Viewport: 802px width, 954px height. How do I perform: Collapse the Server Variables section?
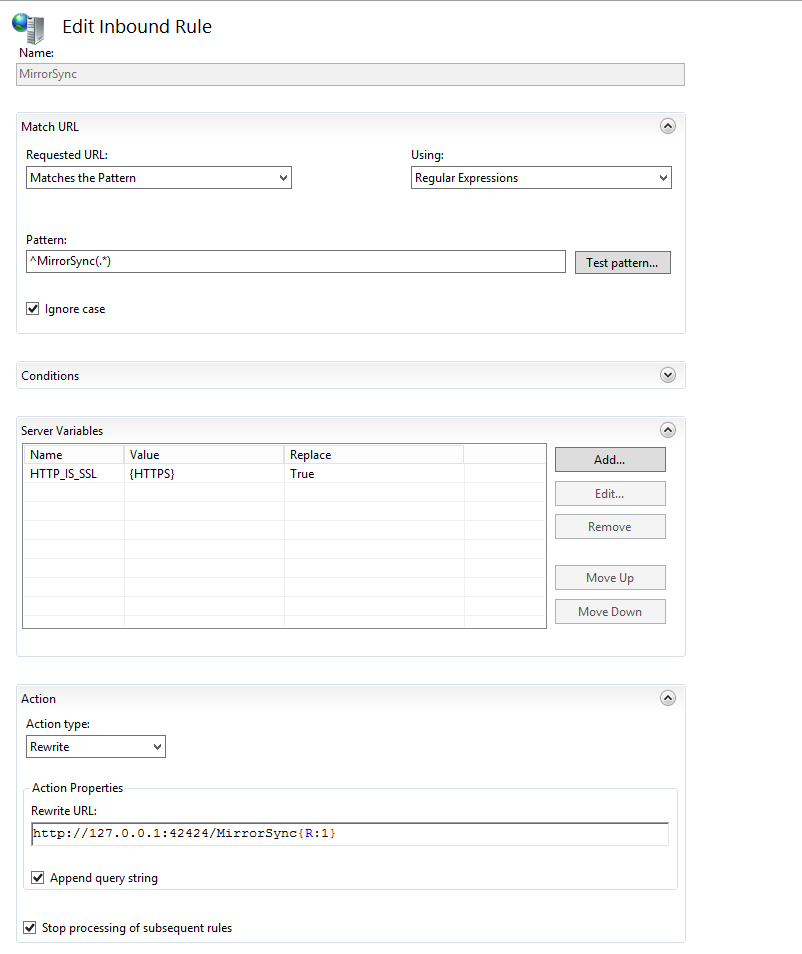(668, 430)
